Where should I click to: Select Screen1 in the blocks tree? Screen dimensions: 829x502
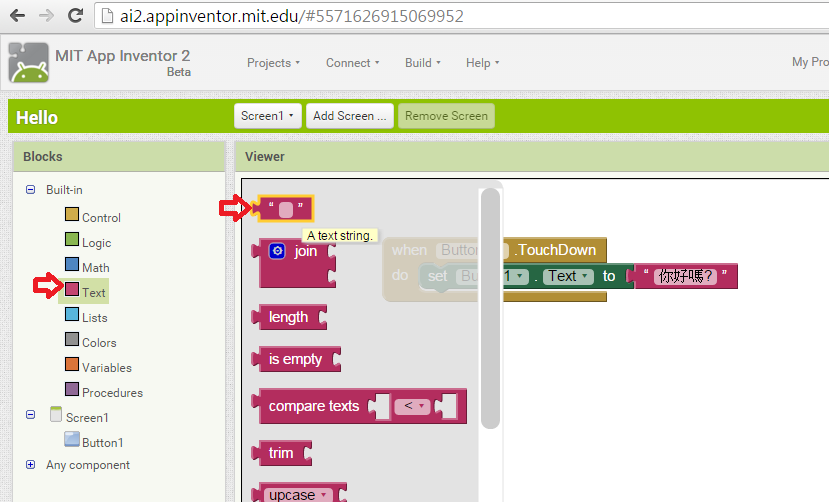coord(87,417)
